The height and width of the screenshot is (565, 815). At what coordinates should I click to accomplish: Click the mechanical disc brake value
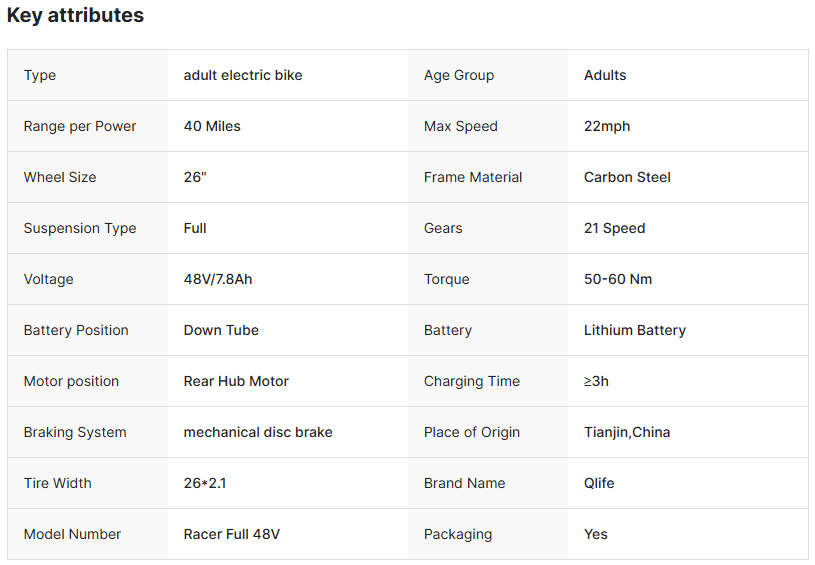(258, 432)
